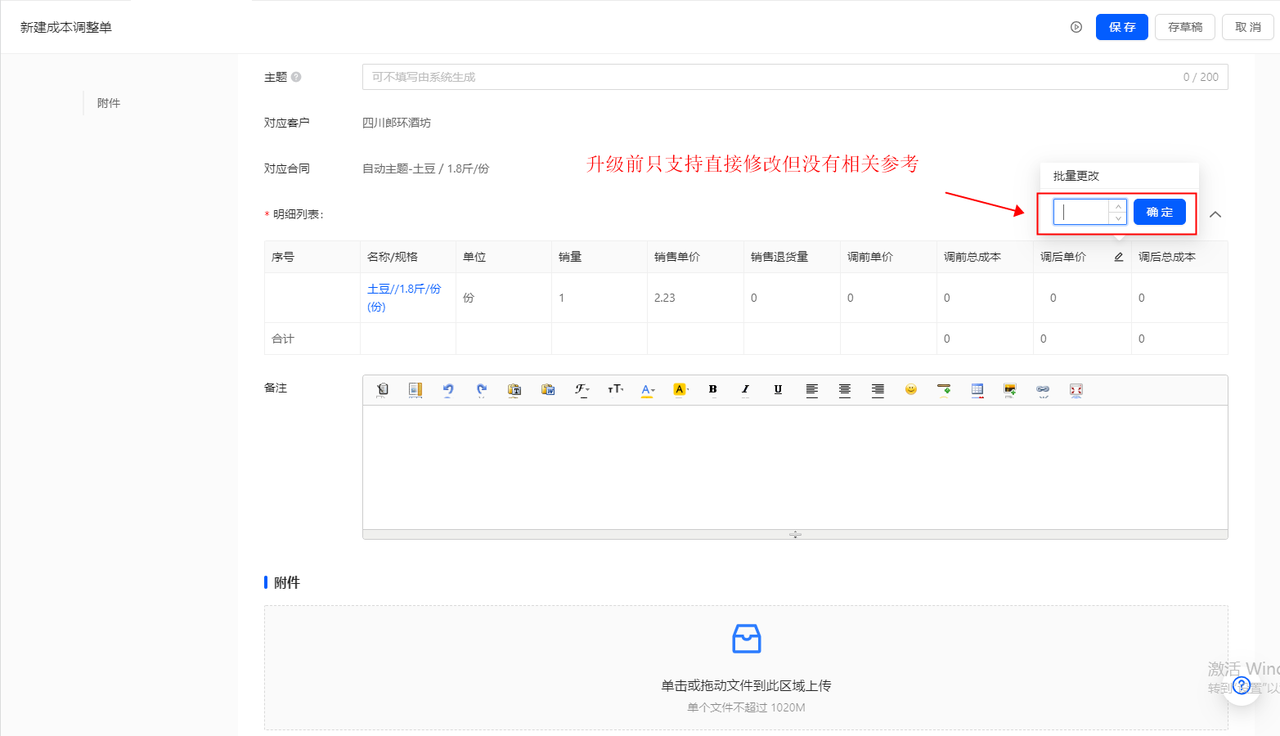Click the customer name 四川郎环酒坊

[397, 123]
